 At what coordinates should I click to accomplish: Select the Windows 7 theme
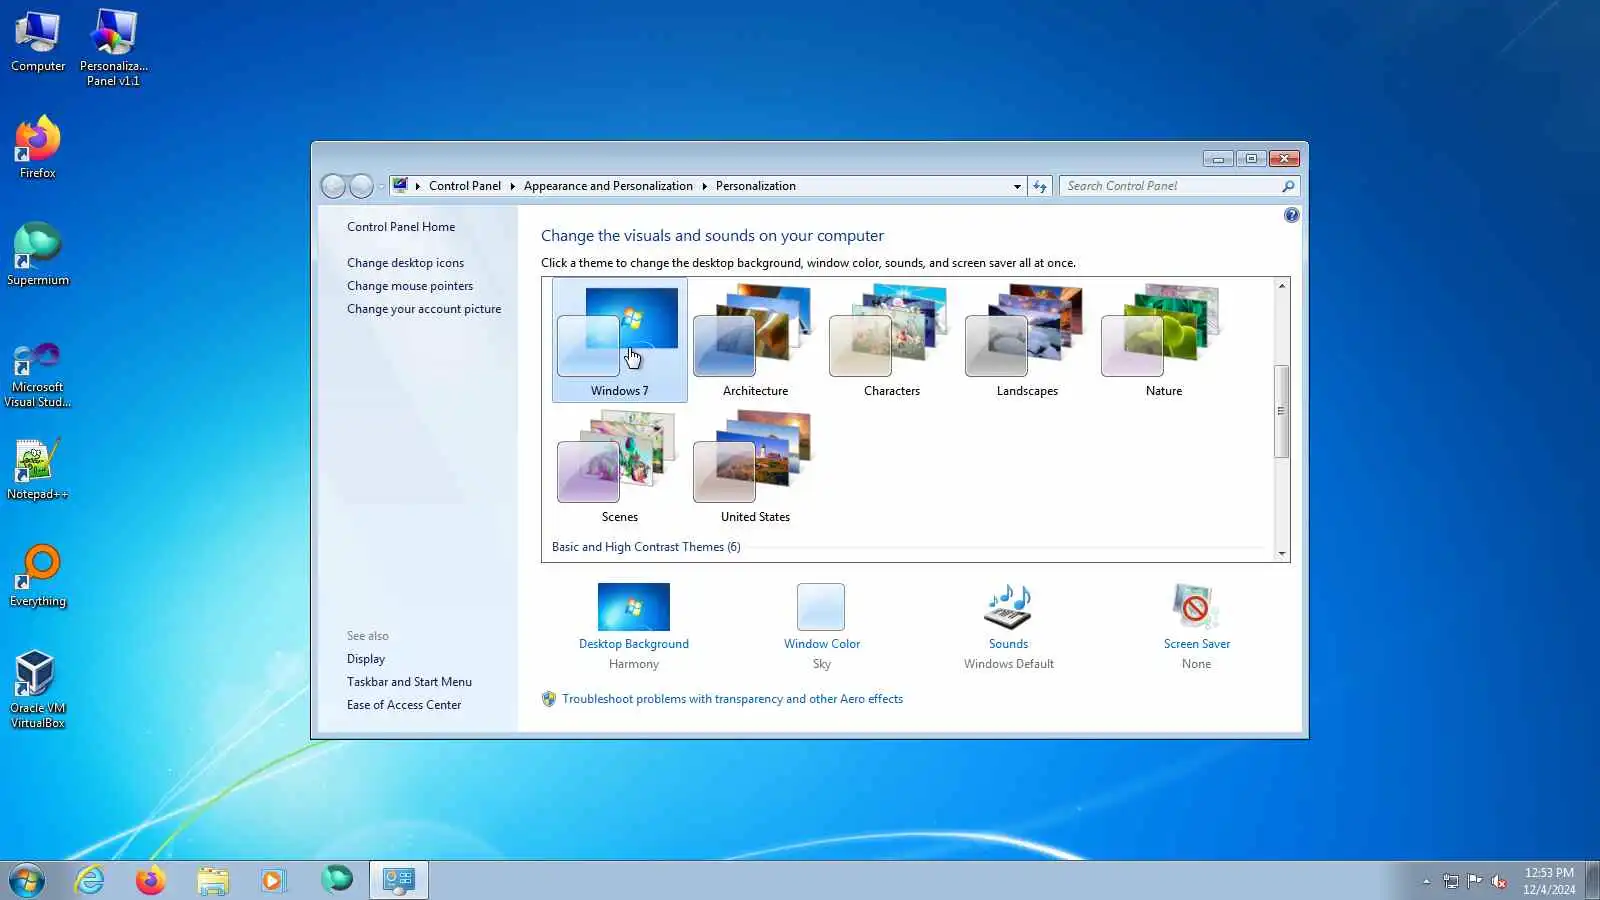pyautogui.click(x=619, y=341)
